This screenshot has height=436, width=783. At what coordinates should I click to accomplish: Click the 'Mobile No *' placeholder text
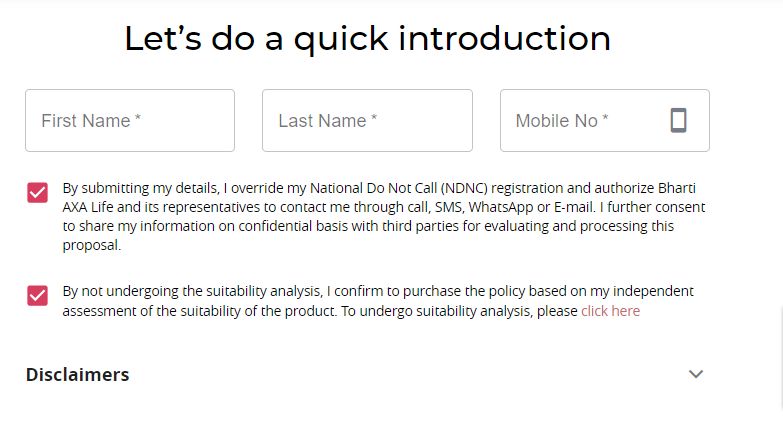pos(562,121)
